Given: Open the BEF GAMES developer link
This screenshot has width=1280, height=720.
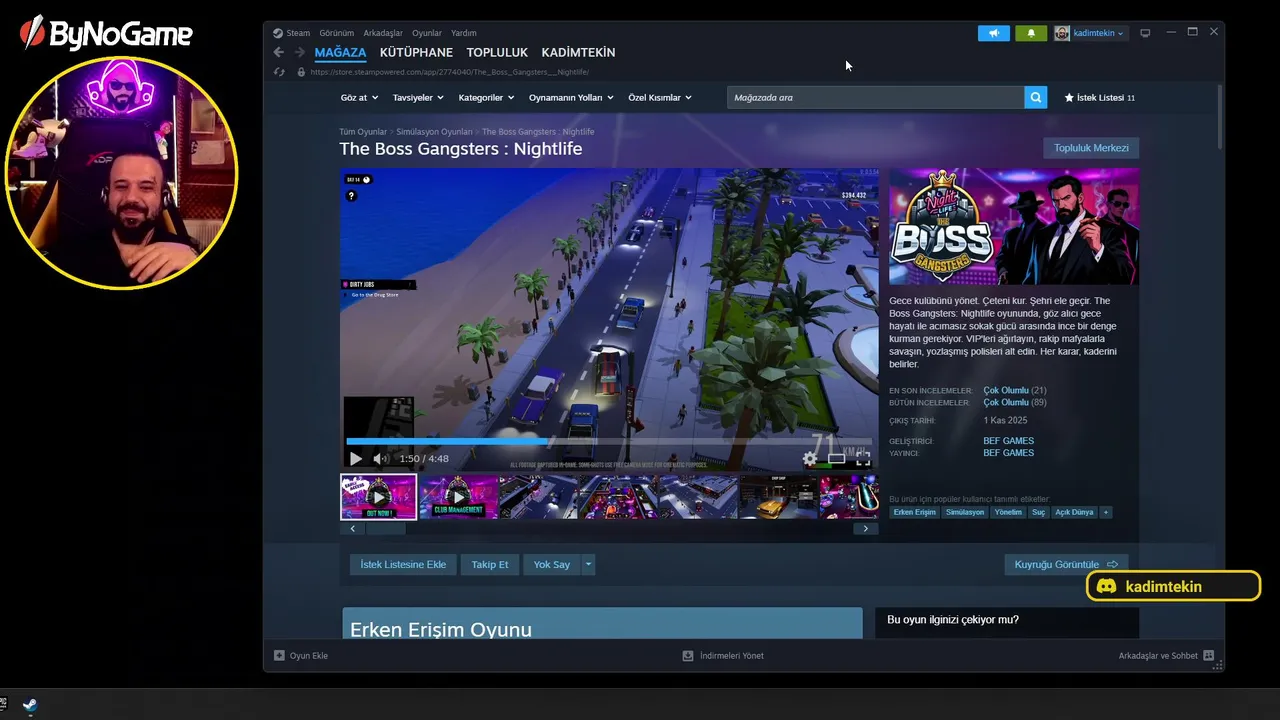Looking at the screenshot, I should pos(1008,441).
